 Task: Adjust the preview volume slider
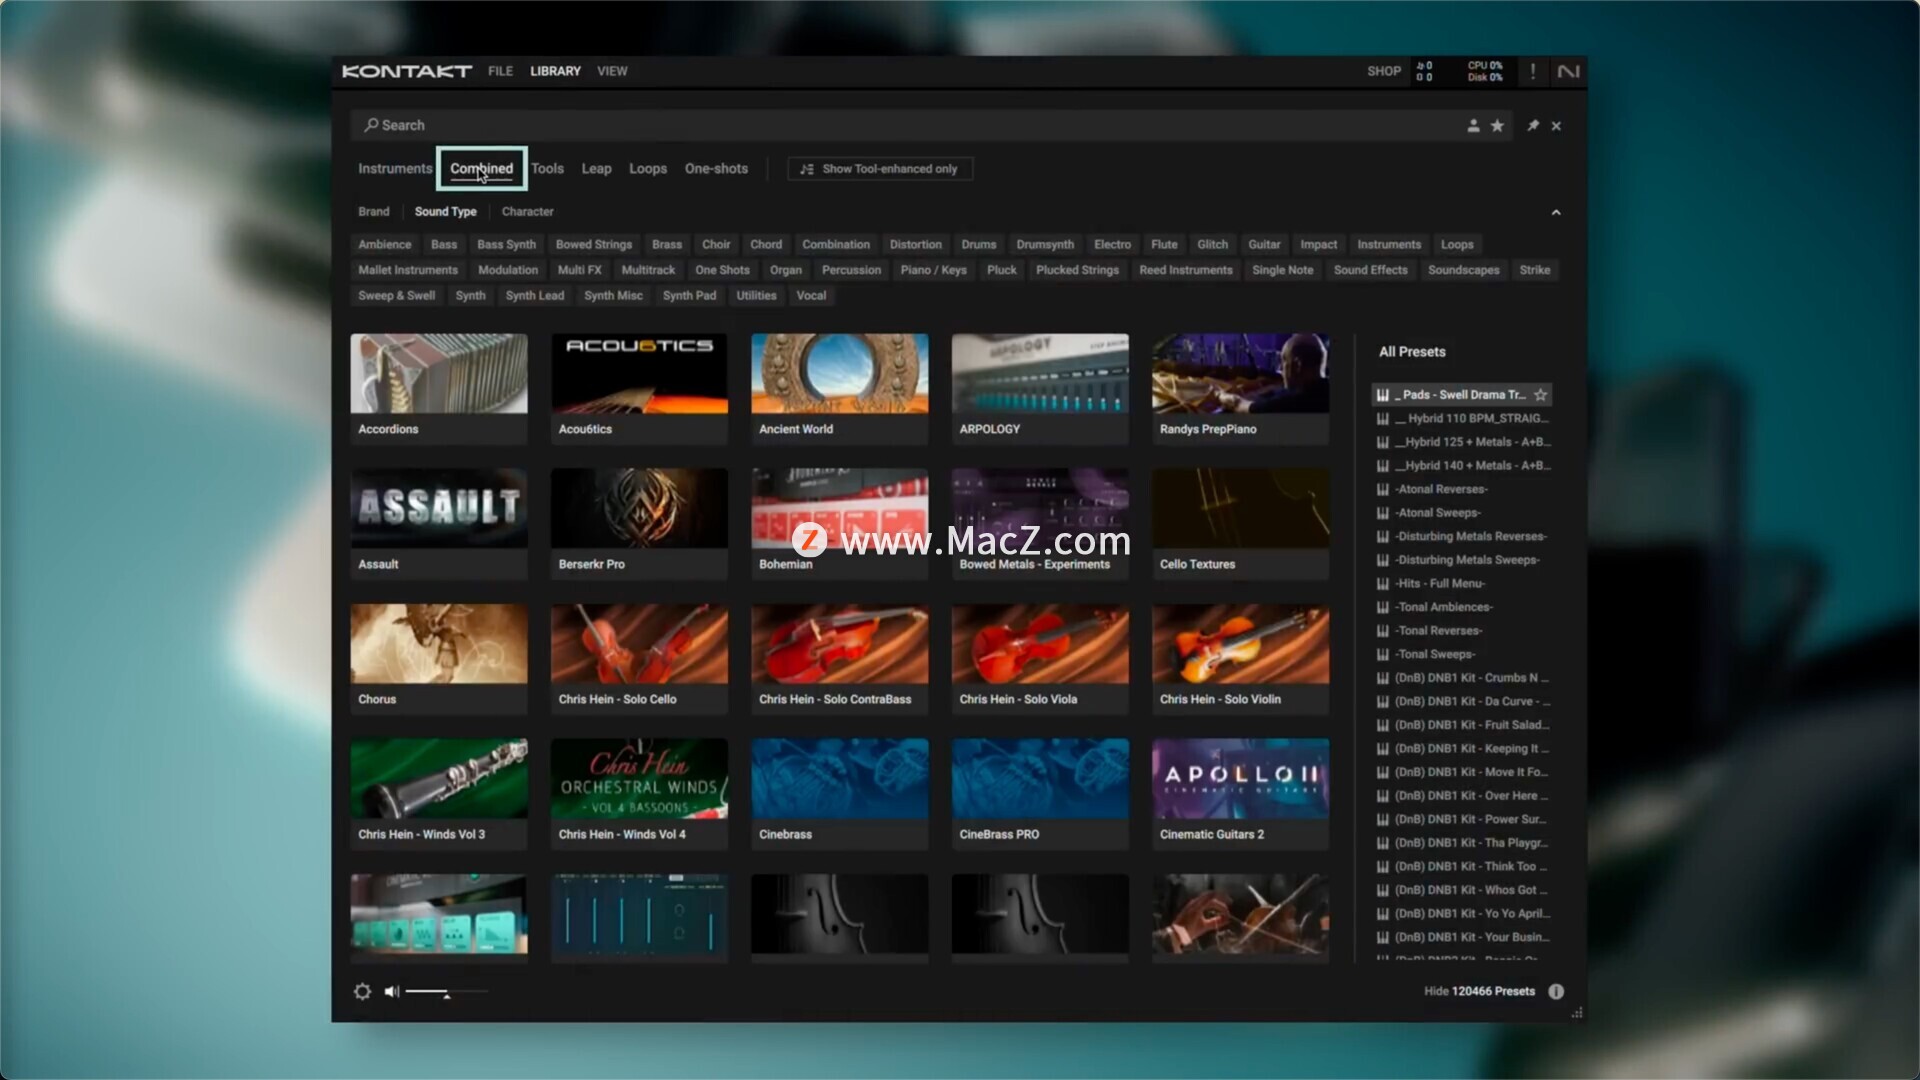pos(446,991)
